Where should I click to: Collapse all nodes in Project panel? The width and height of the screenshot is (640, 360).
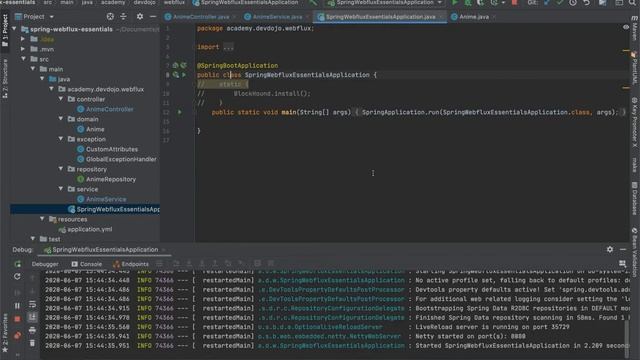(123, 17)
